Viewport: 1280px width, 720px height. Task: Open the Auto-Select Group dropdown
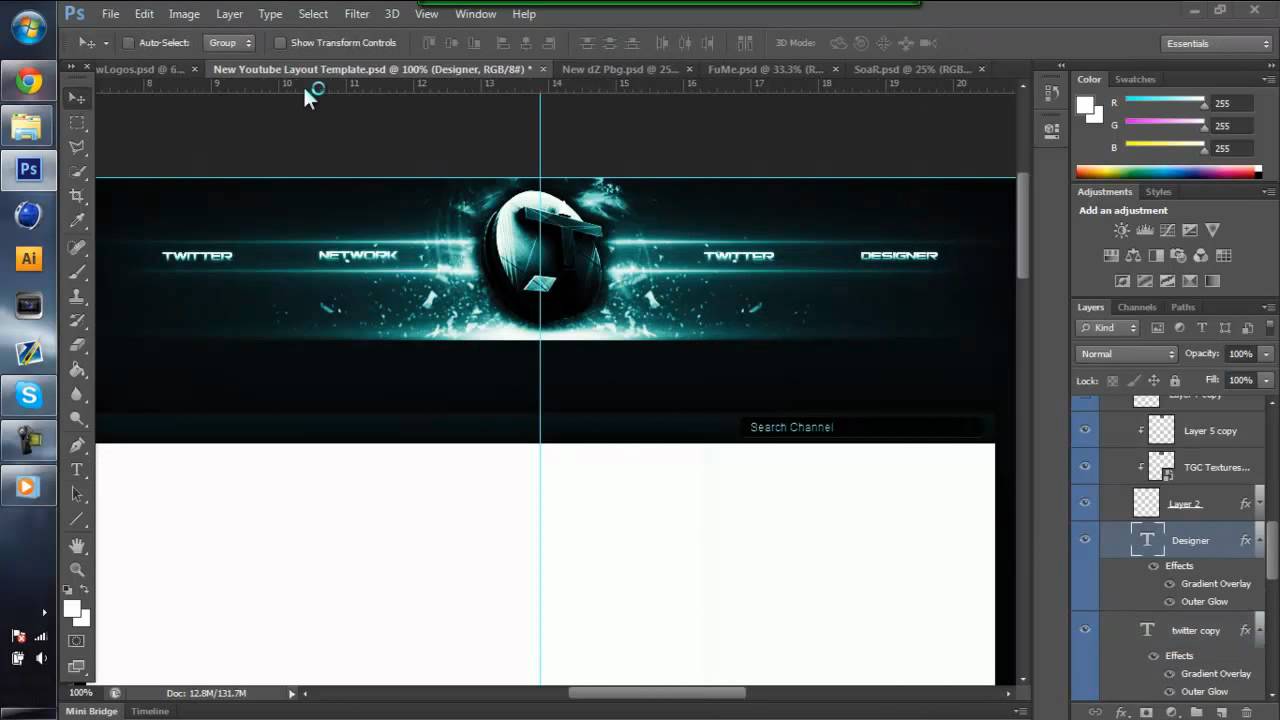(x=230, y=43)
